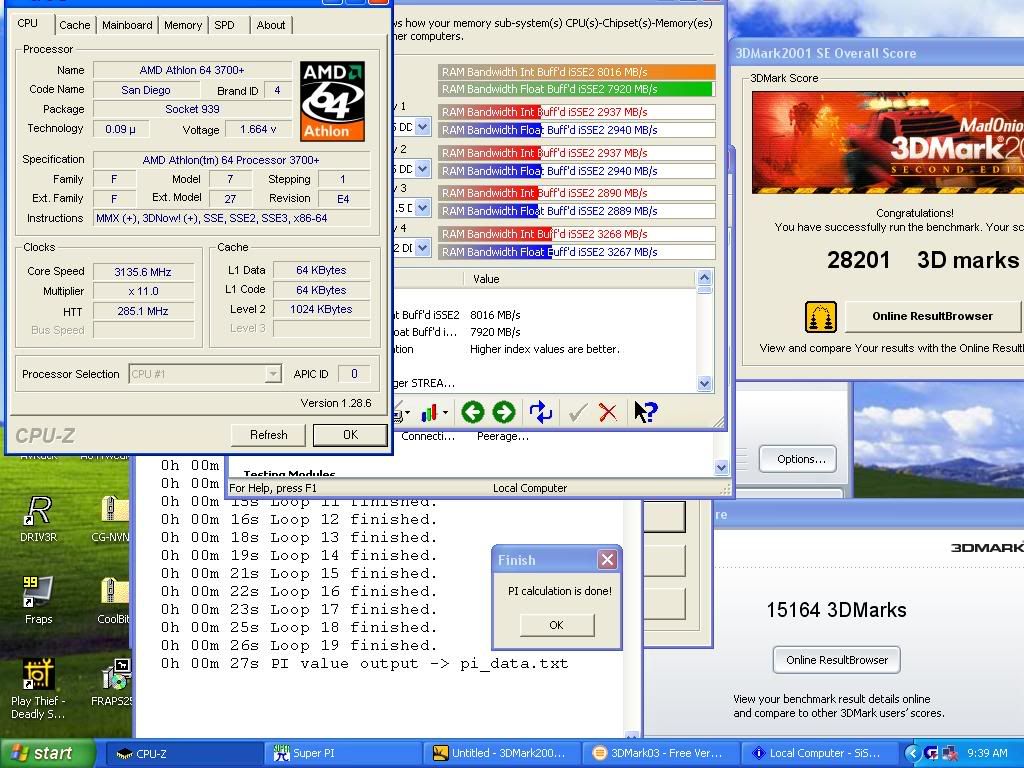Click the 3DMark2001 trees icon beside Online ResultBrowser
The height and width of the screenshot is (768, 1024).
[x=820, y=317]
